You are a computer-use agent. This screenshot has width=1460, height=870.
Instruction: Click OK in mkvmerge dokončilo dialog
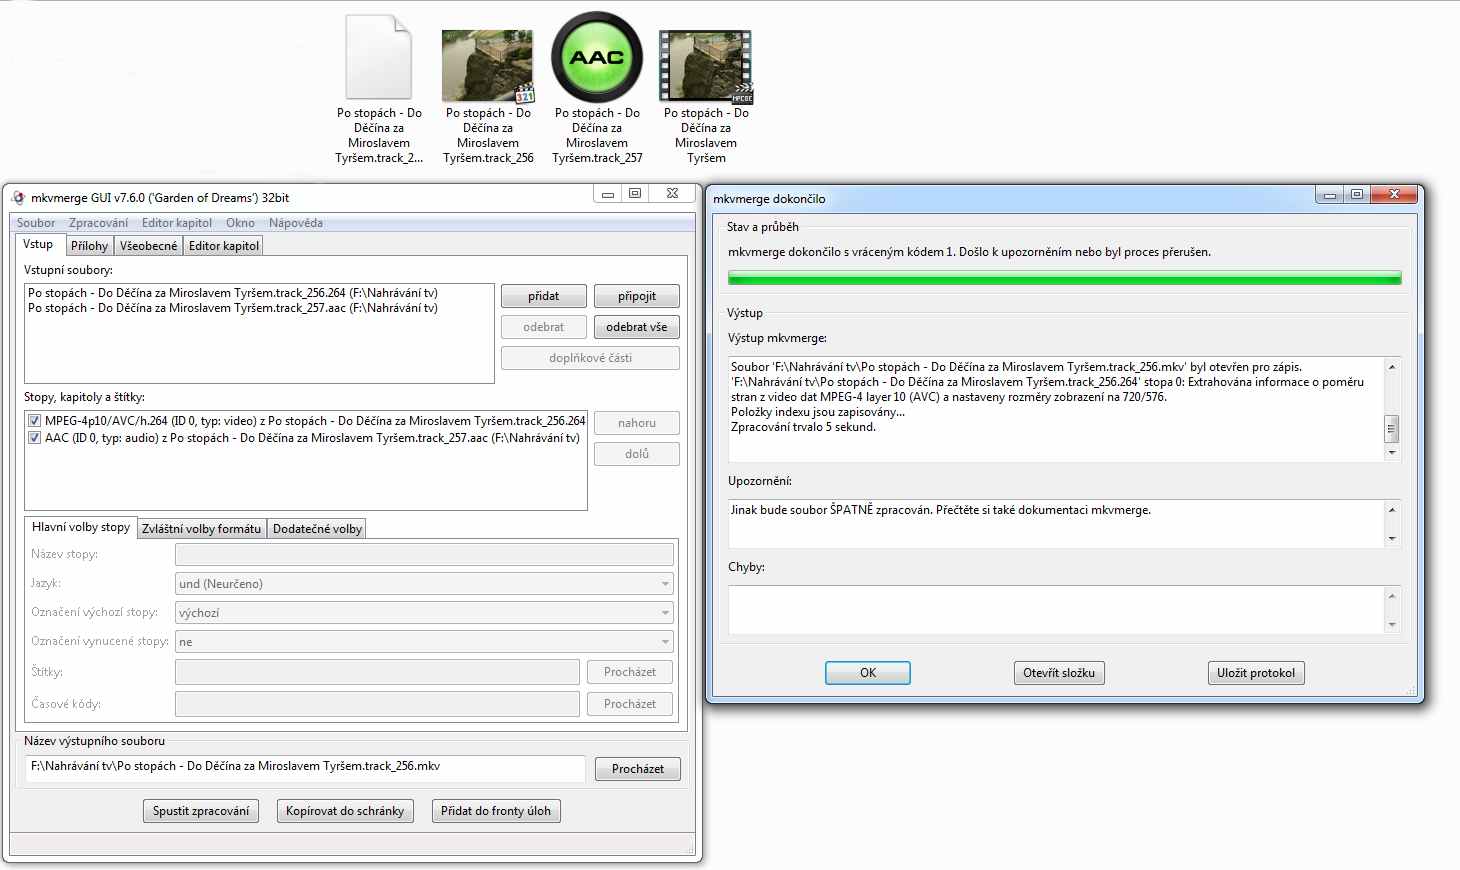(868, 673)
